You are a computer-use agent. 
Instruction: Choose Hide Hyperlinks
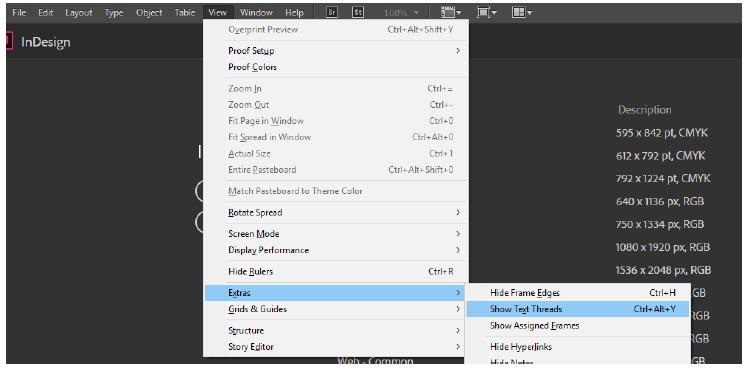pyautogui.click(x=578, y=347)
